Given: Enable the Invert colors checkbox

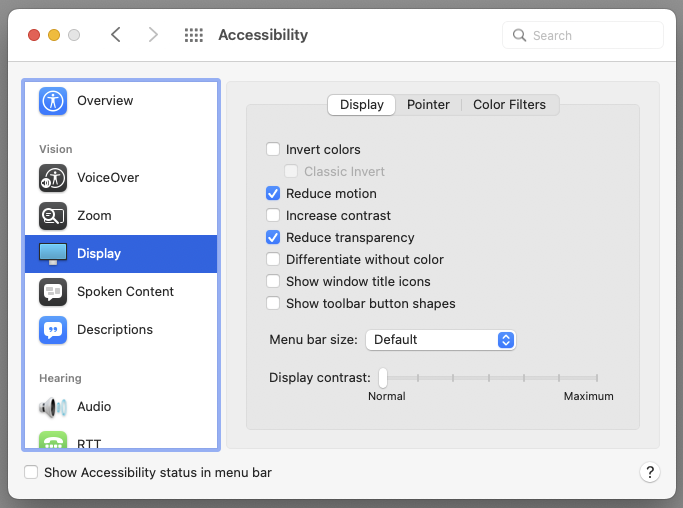Looking at the screenshot, I should click(x=273, y=149).
